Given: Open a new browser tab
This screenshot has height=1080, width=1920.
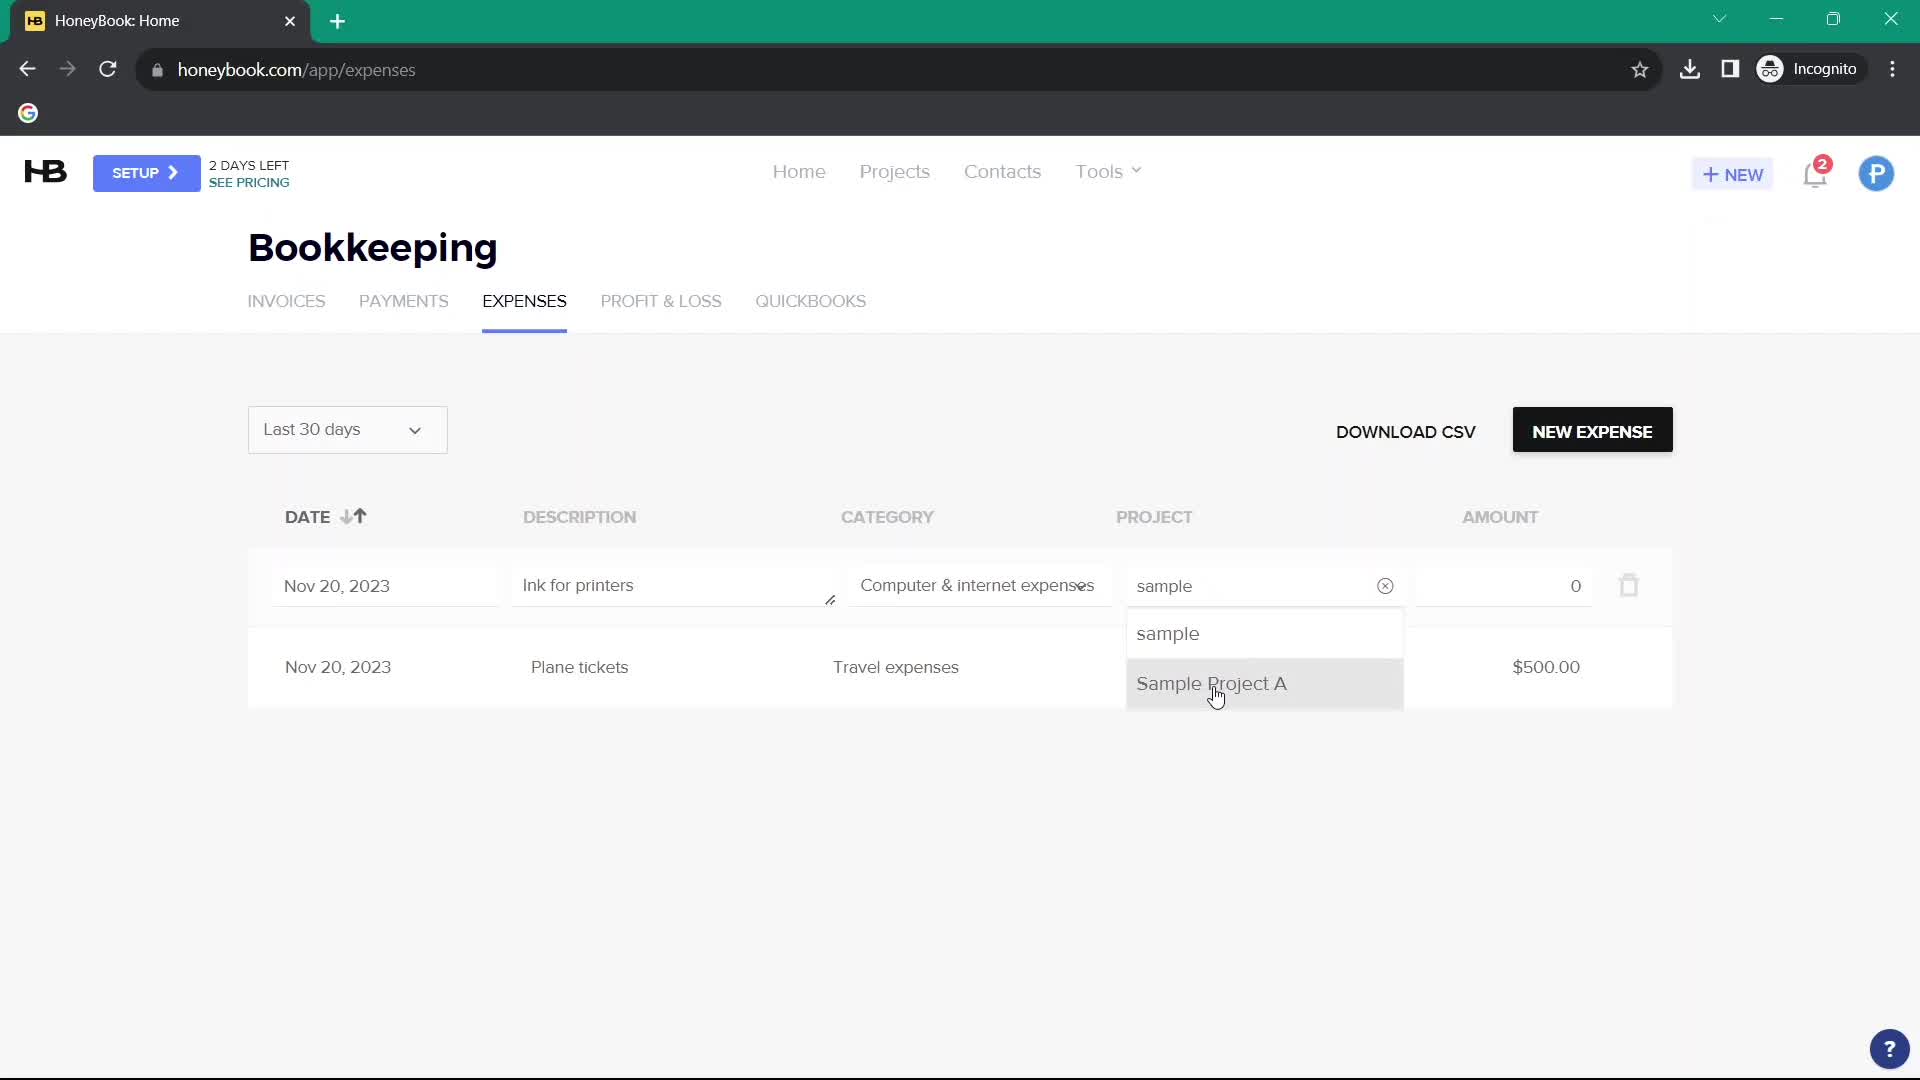Looking at the screenshot, I should click(338, 21).
